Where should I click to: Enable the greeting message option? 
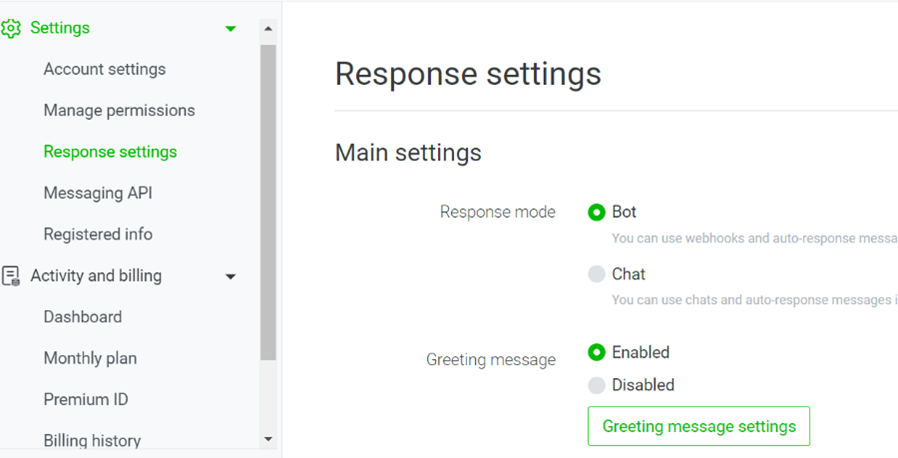(x=597, y=352)
